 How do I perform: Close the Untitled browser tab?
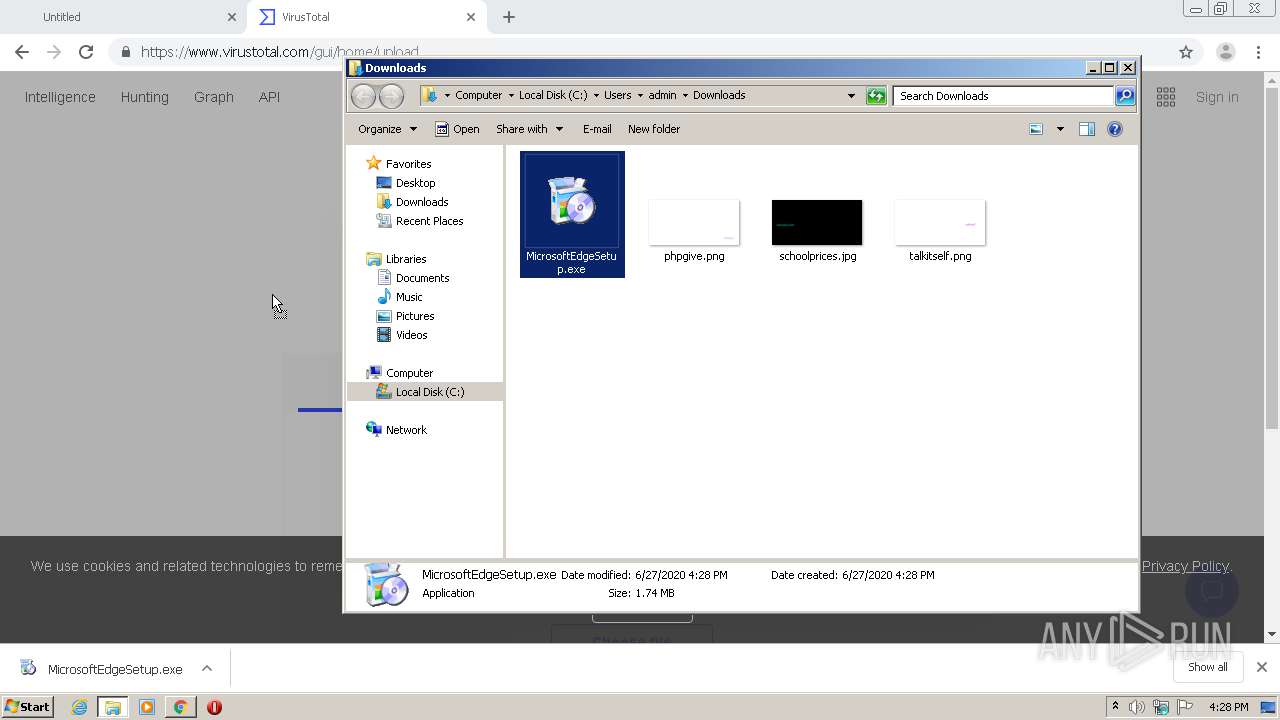pyautogui.click(x=232, y=17)
